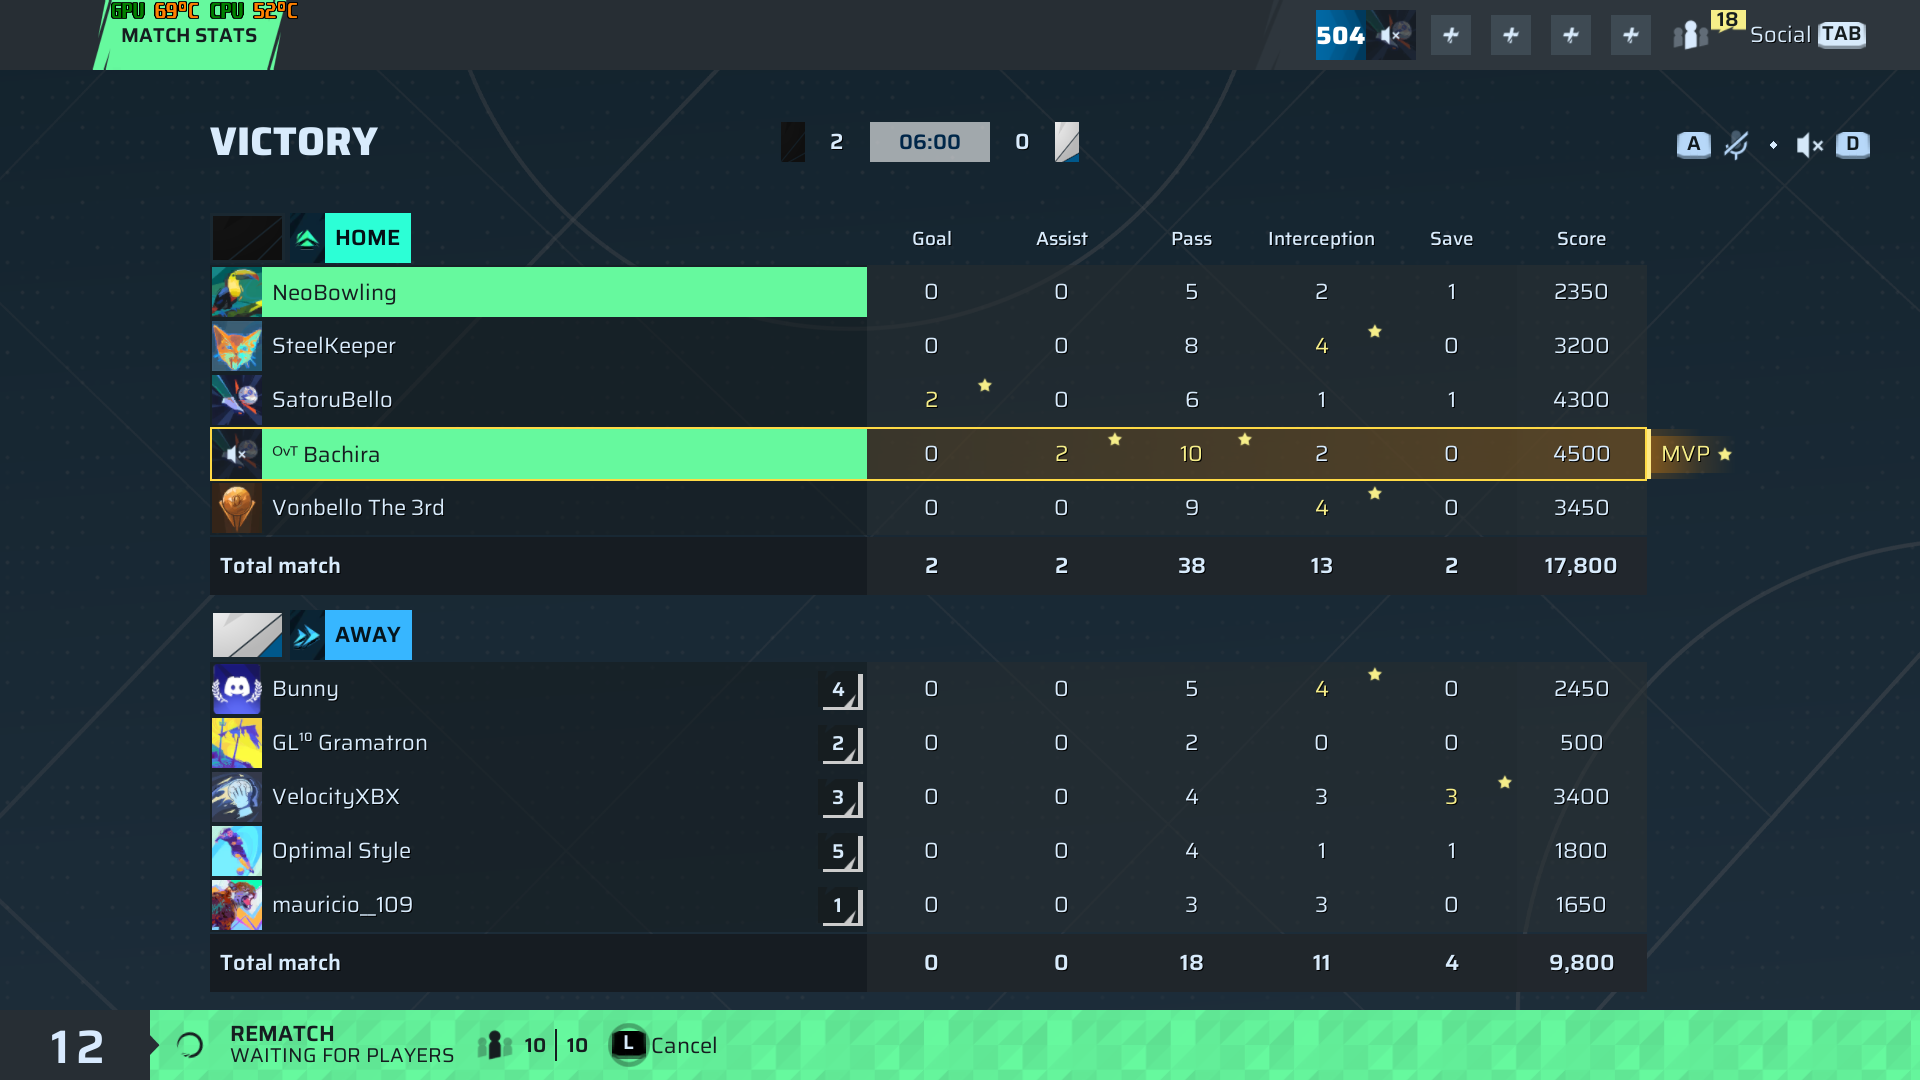Screen dimensions: 1920x1080
Task: Select the SatoruBello player name
Action: 332,400
